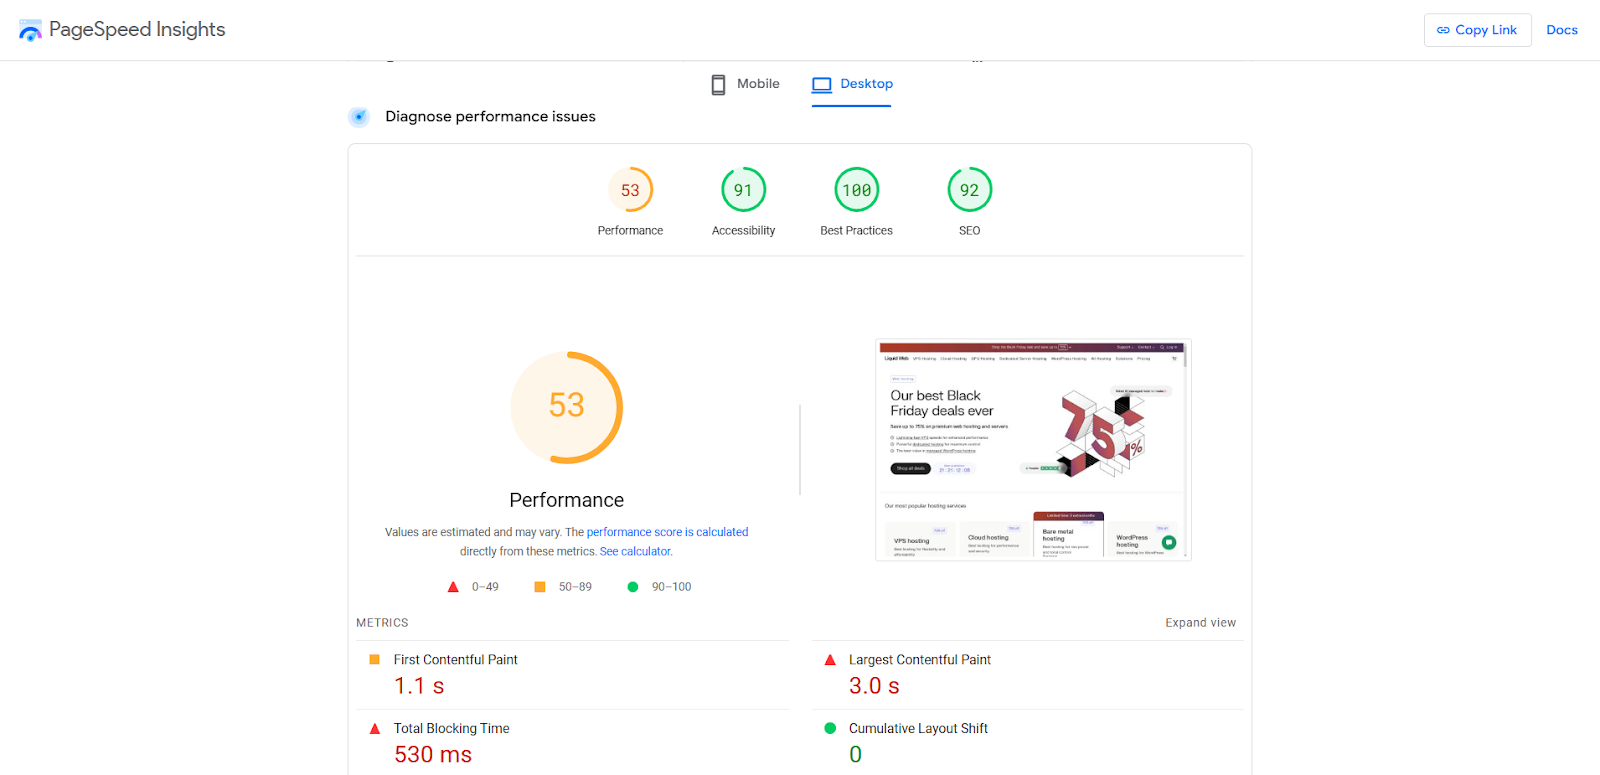Click the Performance label under score 53
The height and width of the screenshot is (775, 1600).
click(x=630, y=231)
